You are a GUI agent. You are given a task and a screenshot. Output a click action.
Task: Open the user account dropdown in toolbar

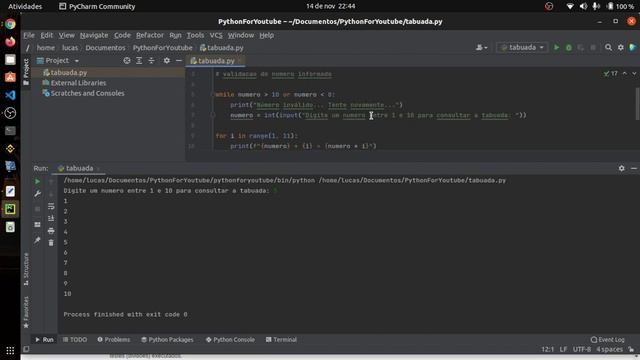pyautogui.click(x=482, y=48)
